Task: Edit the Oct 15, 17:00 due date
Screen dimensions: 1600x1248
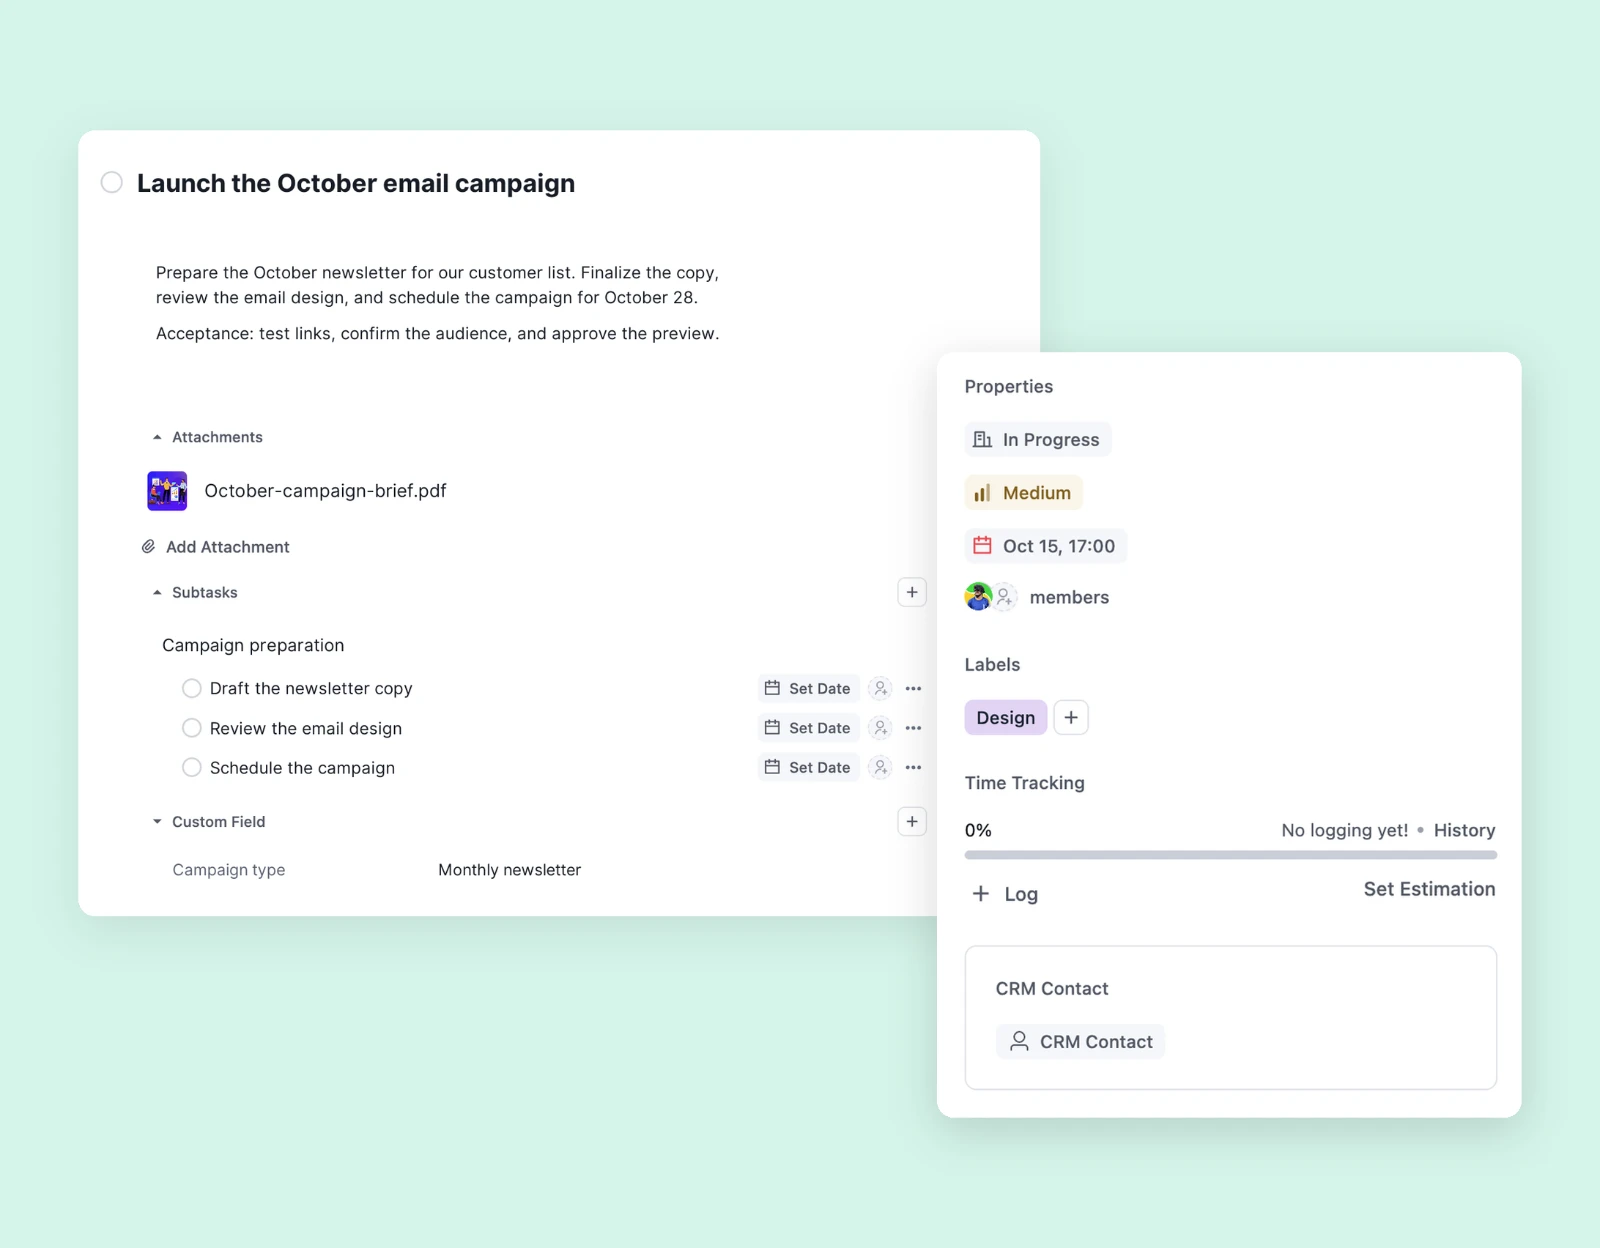Action: tap(1046, 546)
